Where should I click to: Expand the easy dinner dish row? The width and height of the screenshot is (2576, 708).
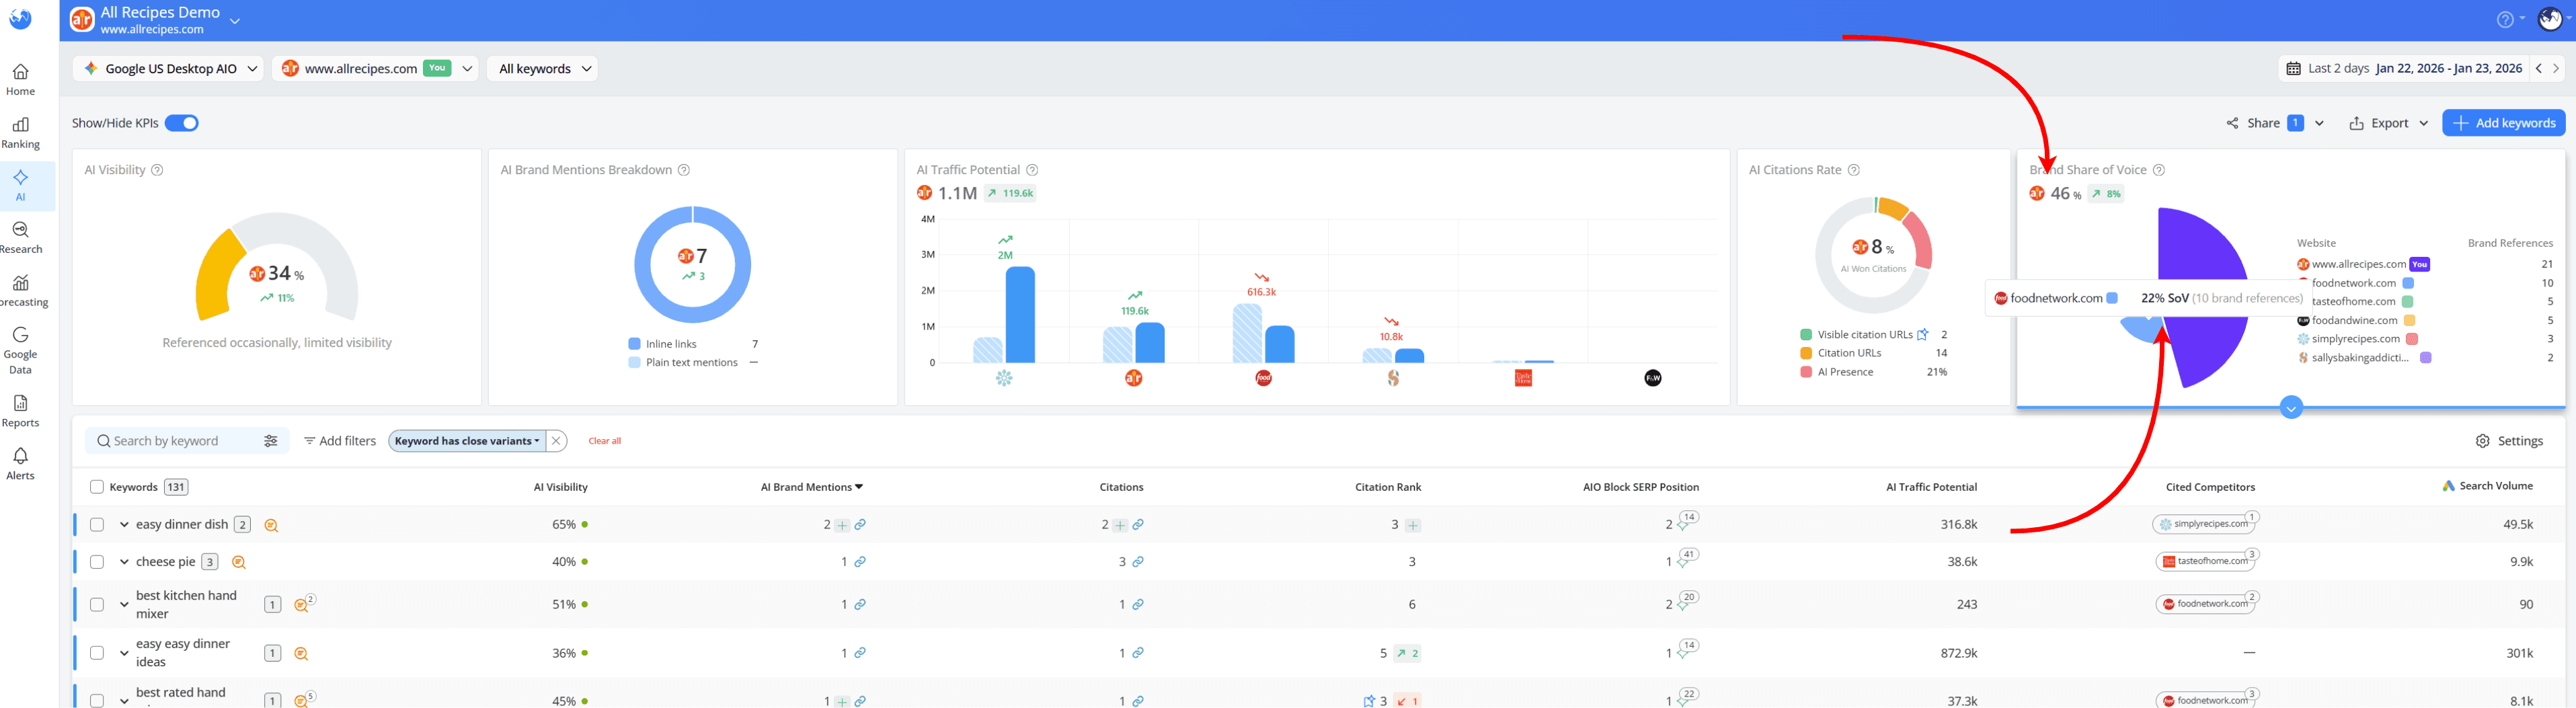(124, 525)
